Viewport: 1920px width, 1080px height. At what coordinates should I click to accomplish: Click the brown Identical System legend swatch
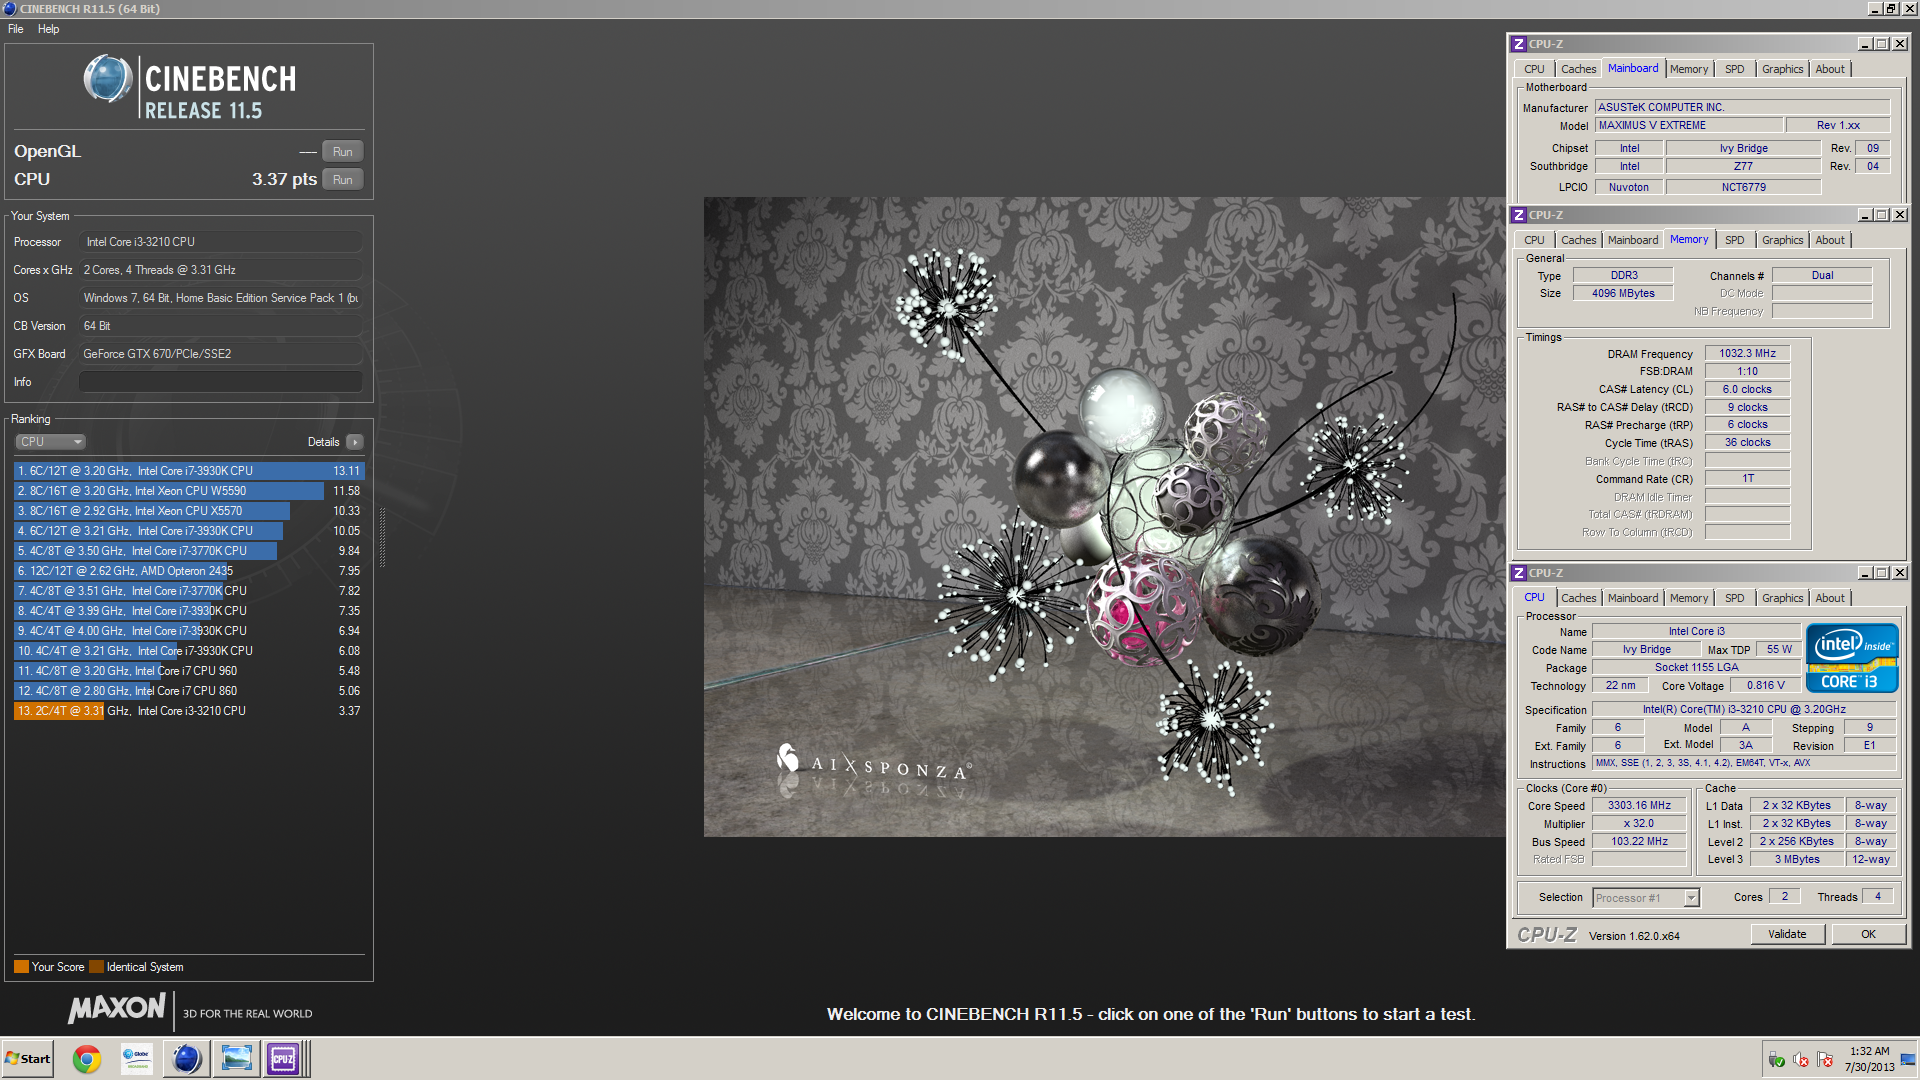click(96, 967)
